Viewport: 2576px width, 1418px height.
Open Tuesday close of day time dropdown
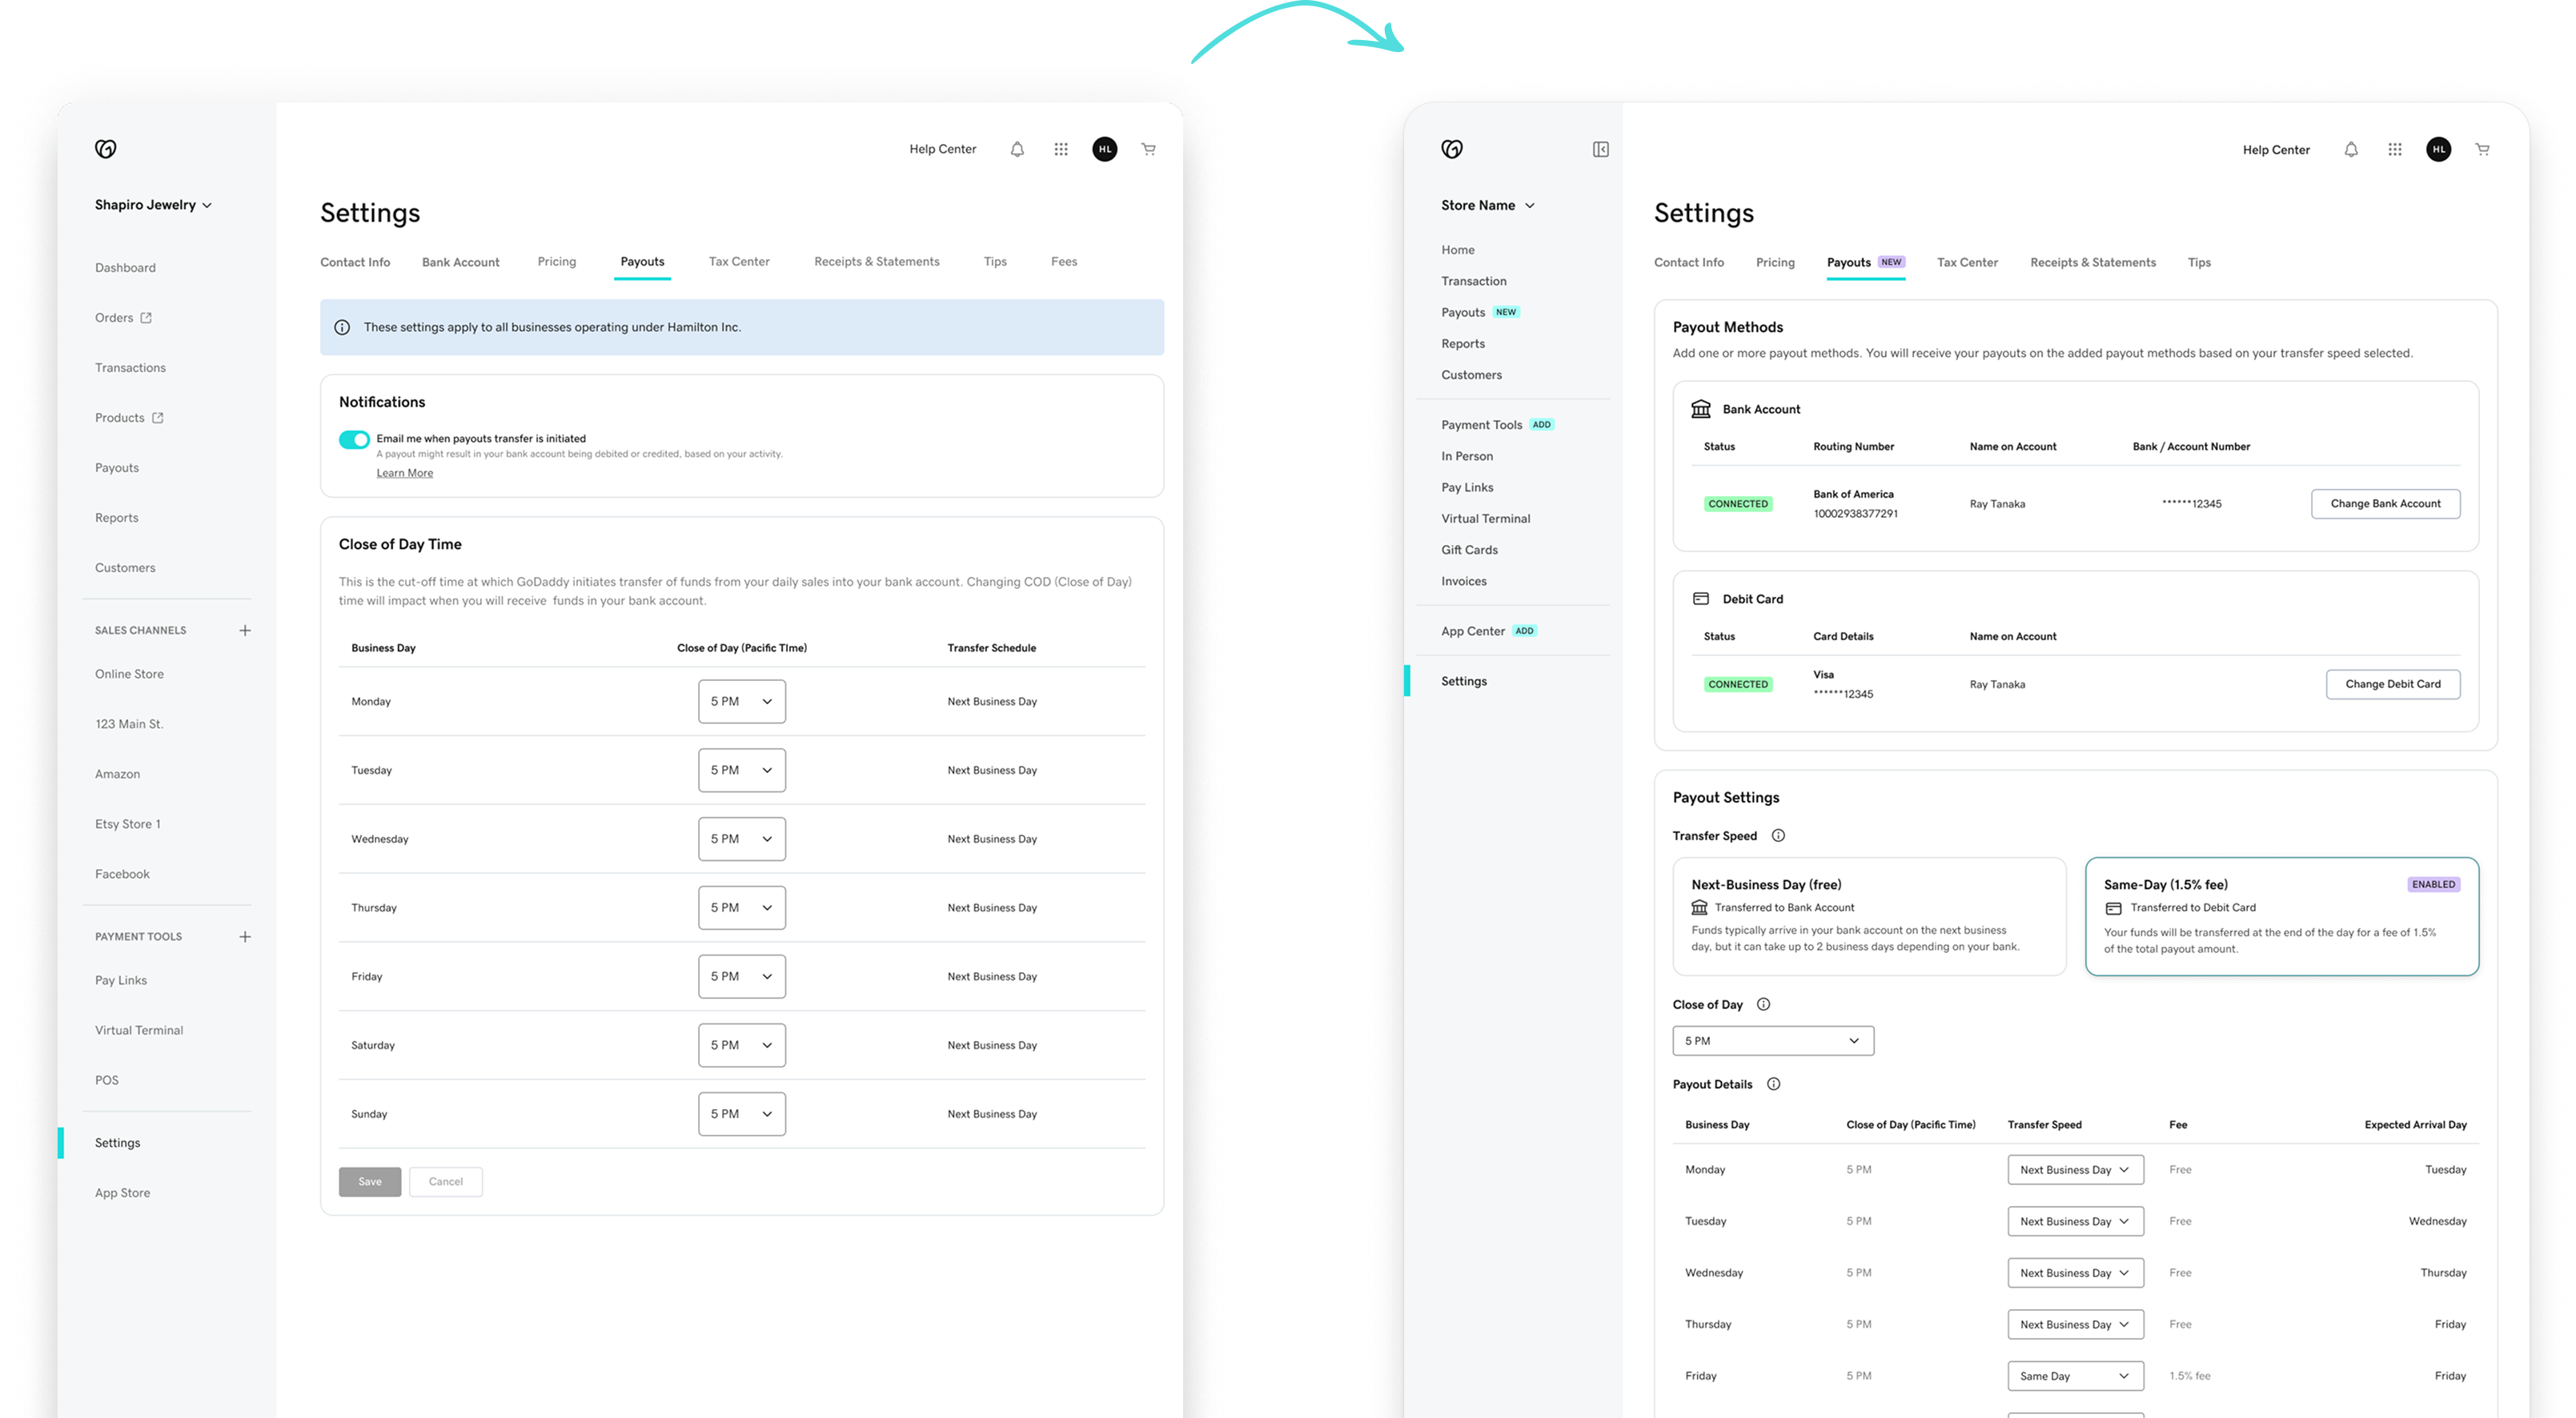pos(742,770)
